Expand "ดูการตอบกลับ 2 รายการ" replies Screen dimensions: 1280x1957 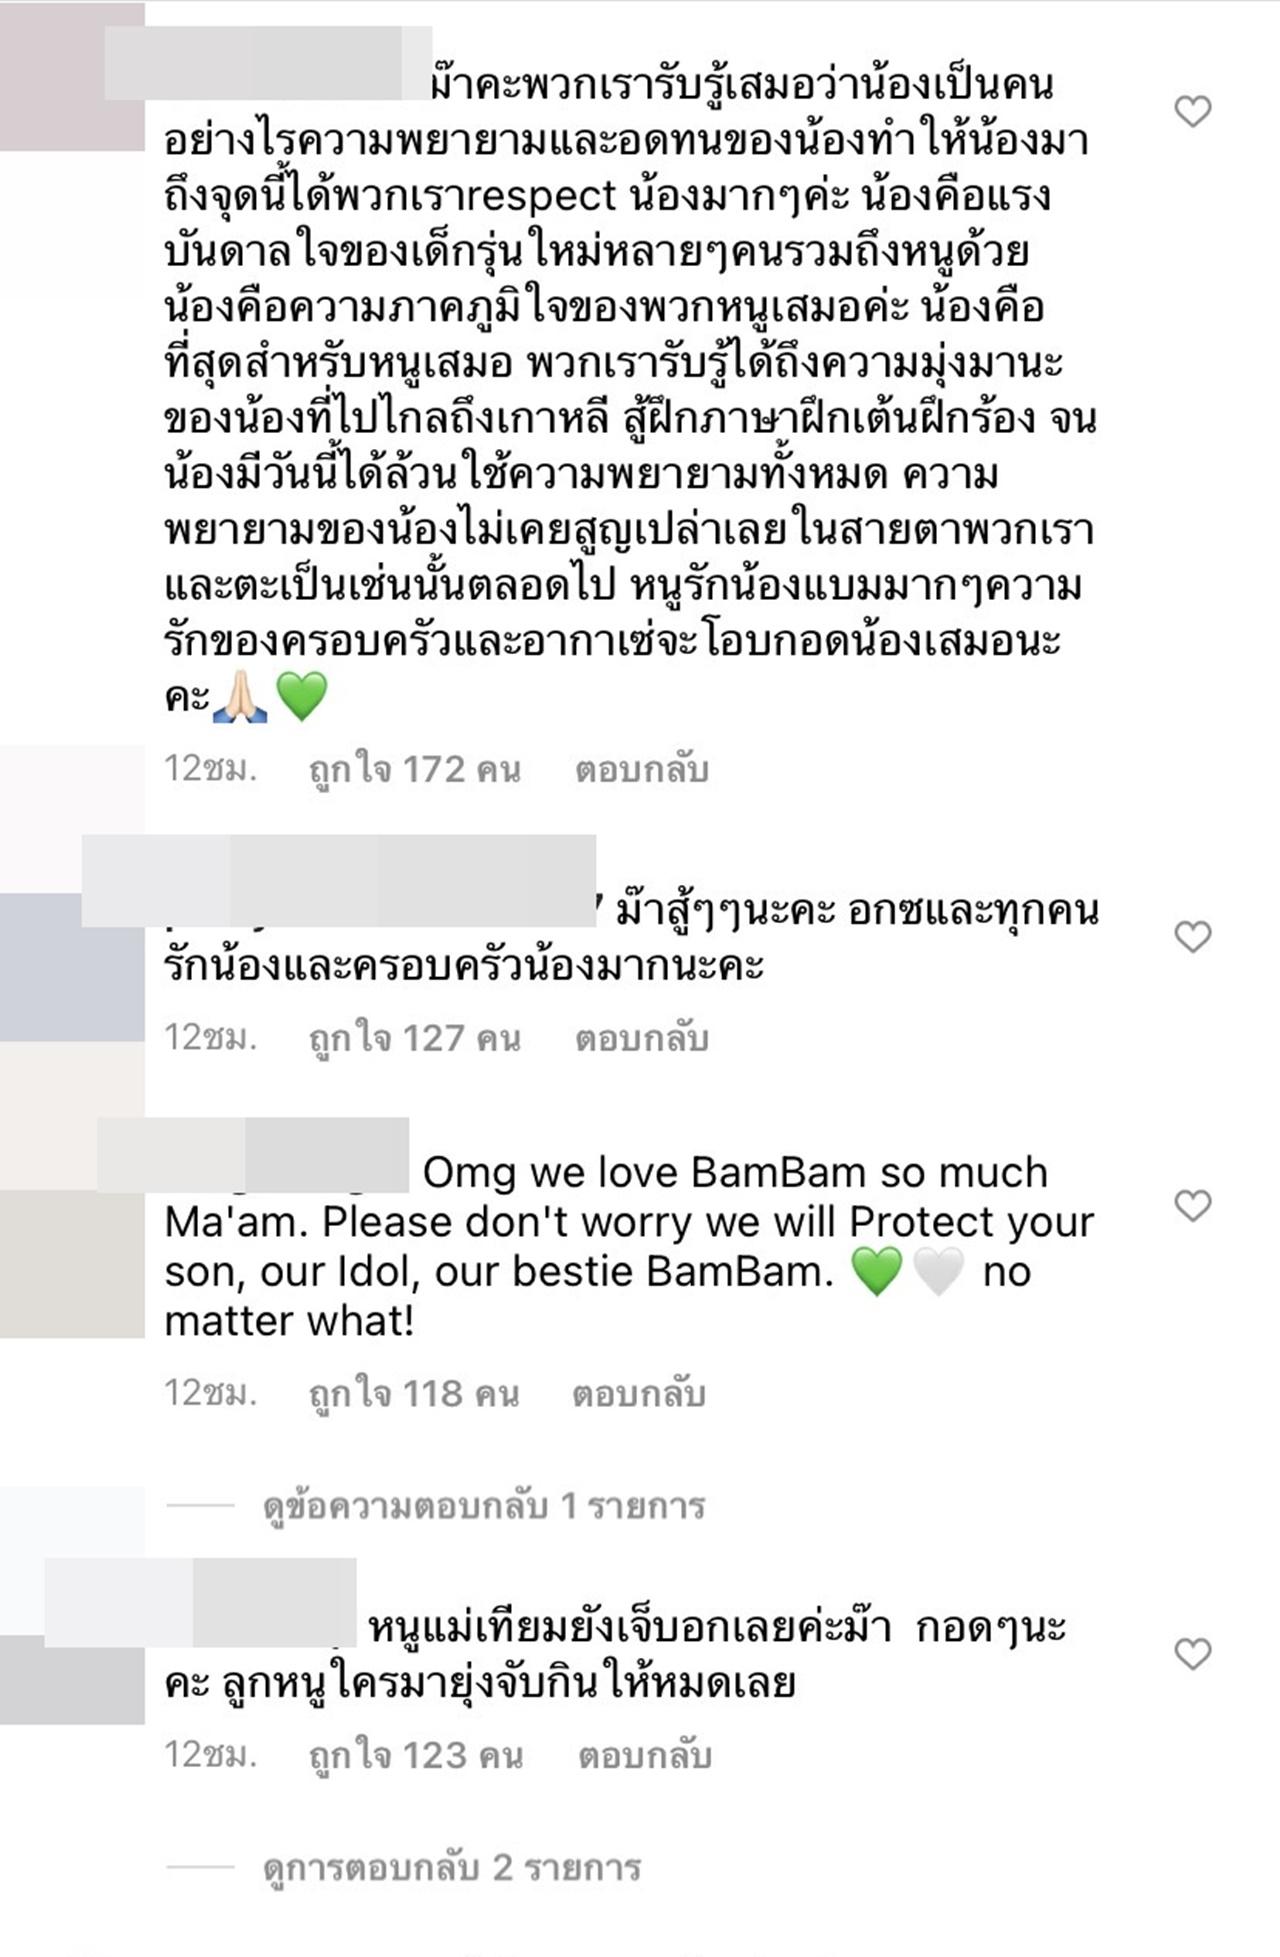coord(452,1867)
